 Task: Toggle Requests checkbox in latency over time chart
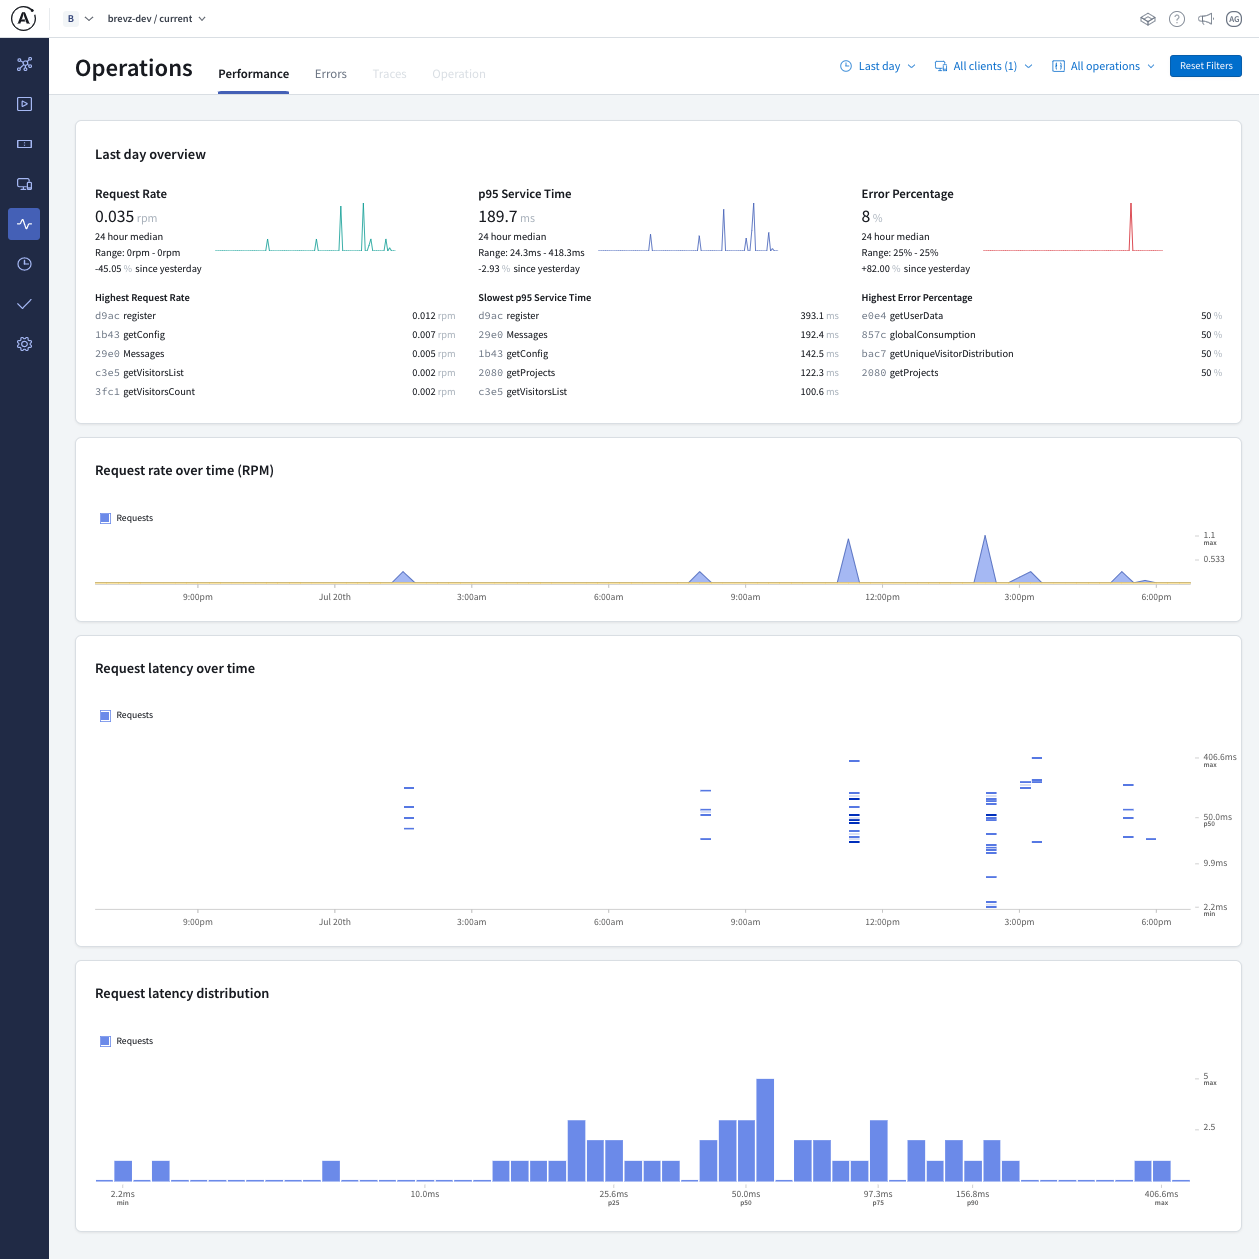coord(105,715)
